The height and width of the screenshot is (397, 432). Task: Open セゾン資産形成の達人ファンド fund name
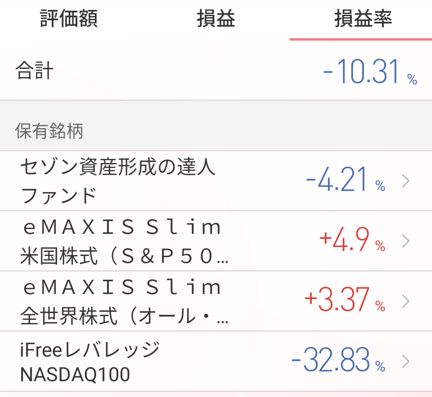click(x=118, y=181)
